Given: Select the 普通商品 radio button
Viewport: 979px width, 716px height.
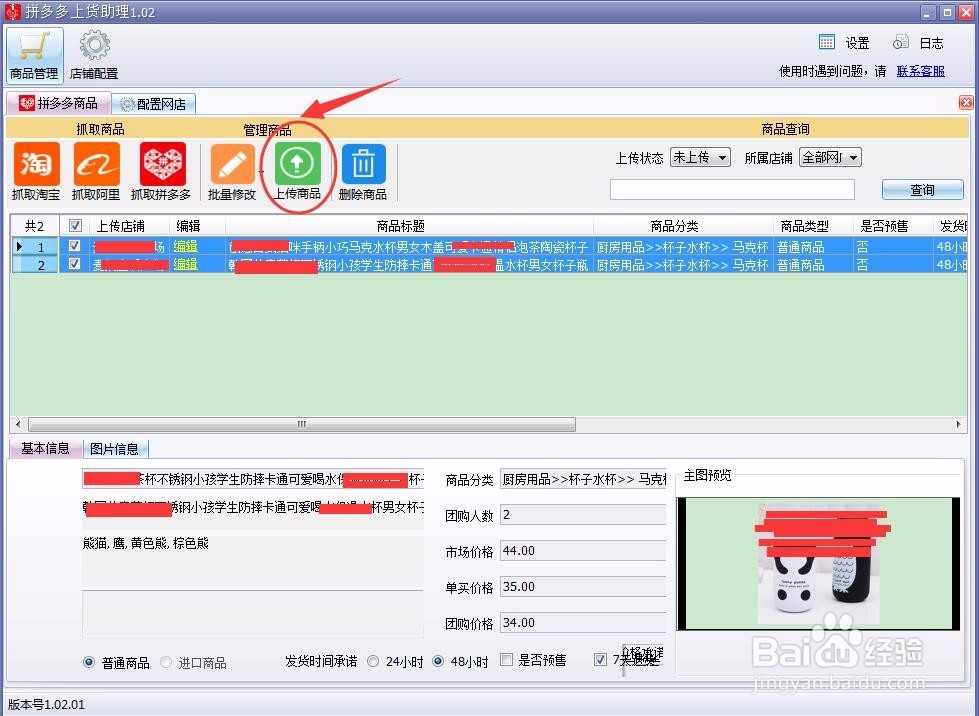Looking at the screenshot, I should (89, 662).
